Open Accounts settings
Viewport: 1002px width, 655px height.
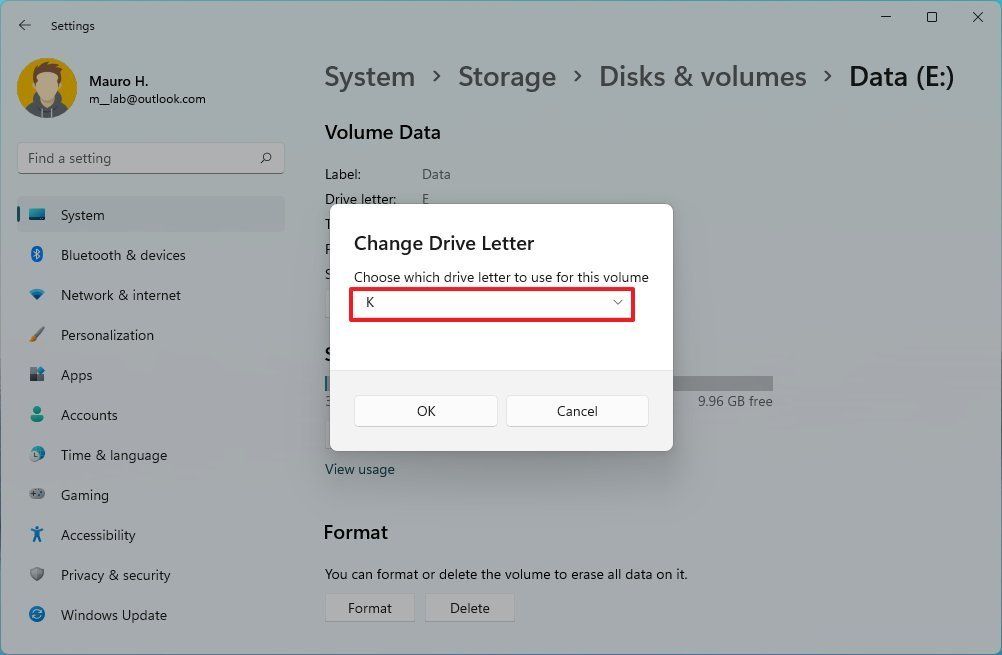coord(91,415)
